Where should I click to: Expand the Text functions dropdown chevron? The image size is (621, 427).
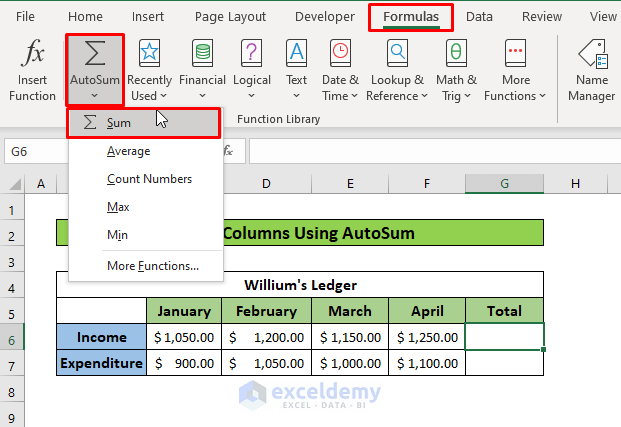(x=296, y=96)
